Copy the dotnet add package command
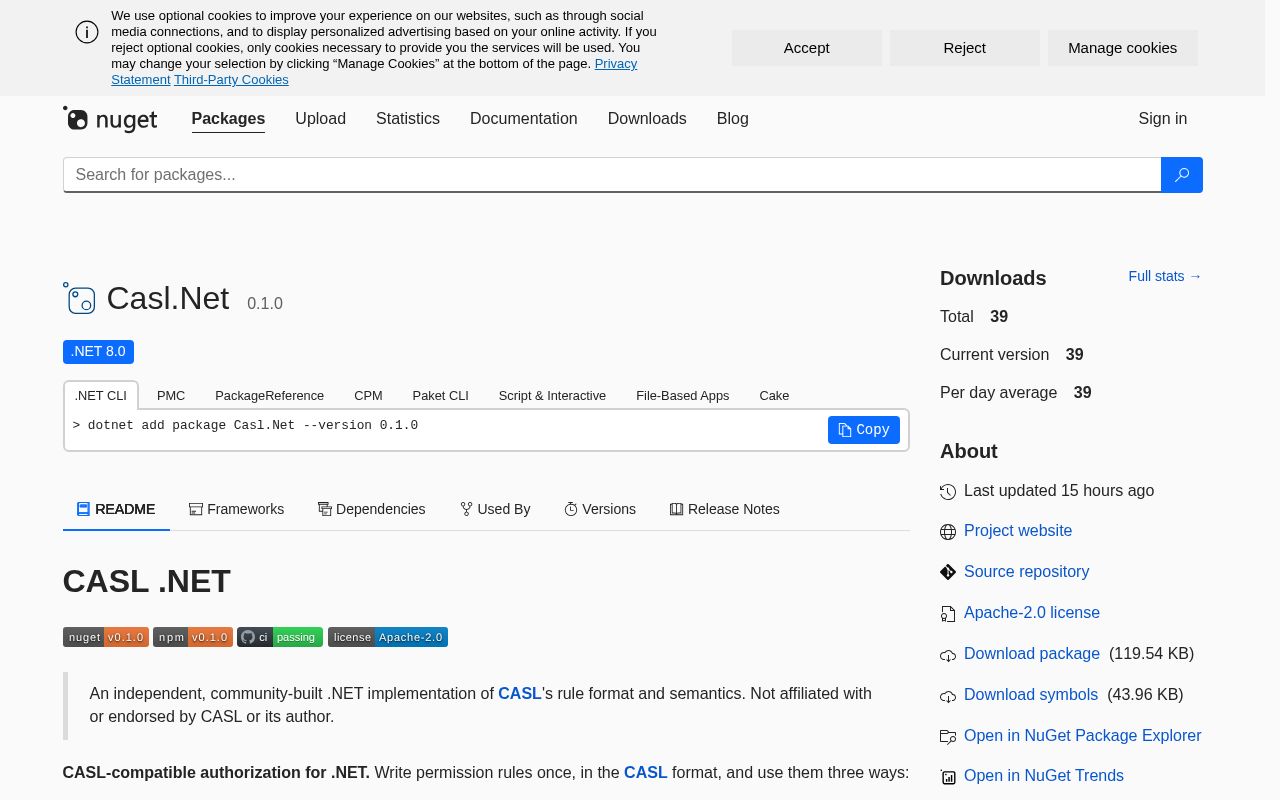This screenshot has height=800, width=1280. pyautogui.click(x=864, y=430)
